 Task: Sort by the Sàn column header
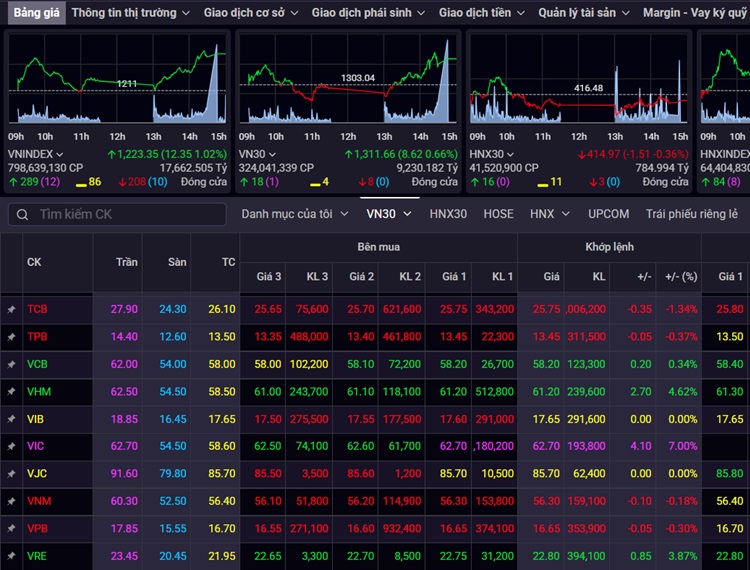click(177, 262)
